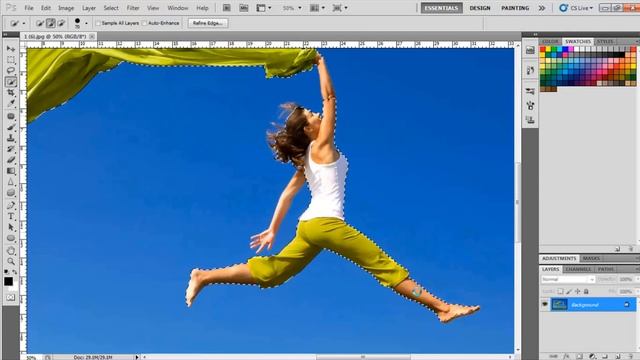Expand more workspaces chevron
The width and height of the screenshot is (640, 360).
(x=542, y=8)
